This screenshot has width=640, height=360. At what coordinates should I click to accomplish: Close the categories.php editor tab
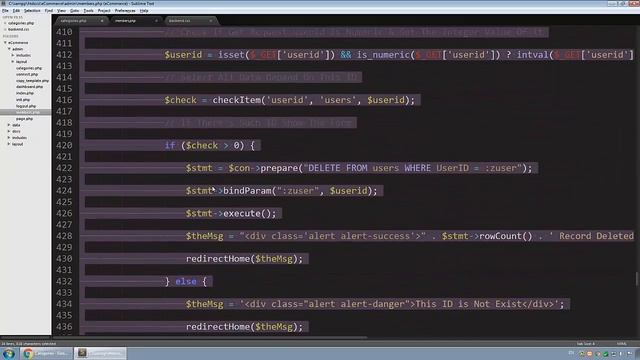pyautogui.click(x=102, y=20)
